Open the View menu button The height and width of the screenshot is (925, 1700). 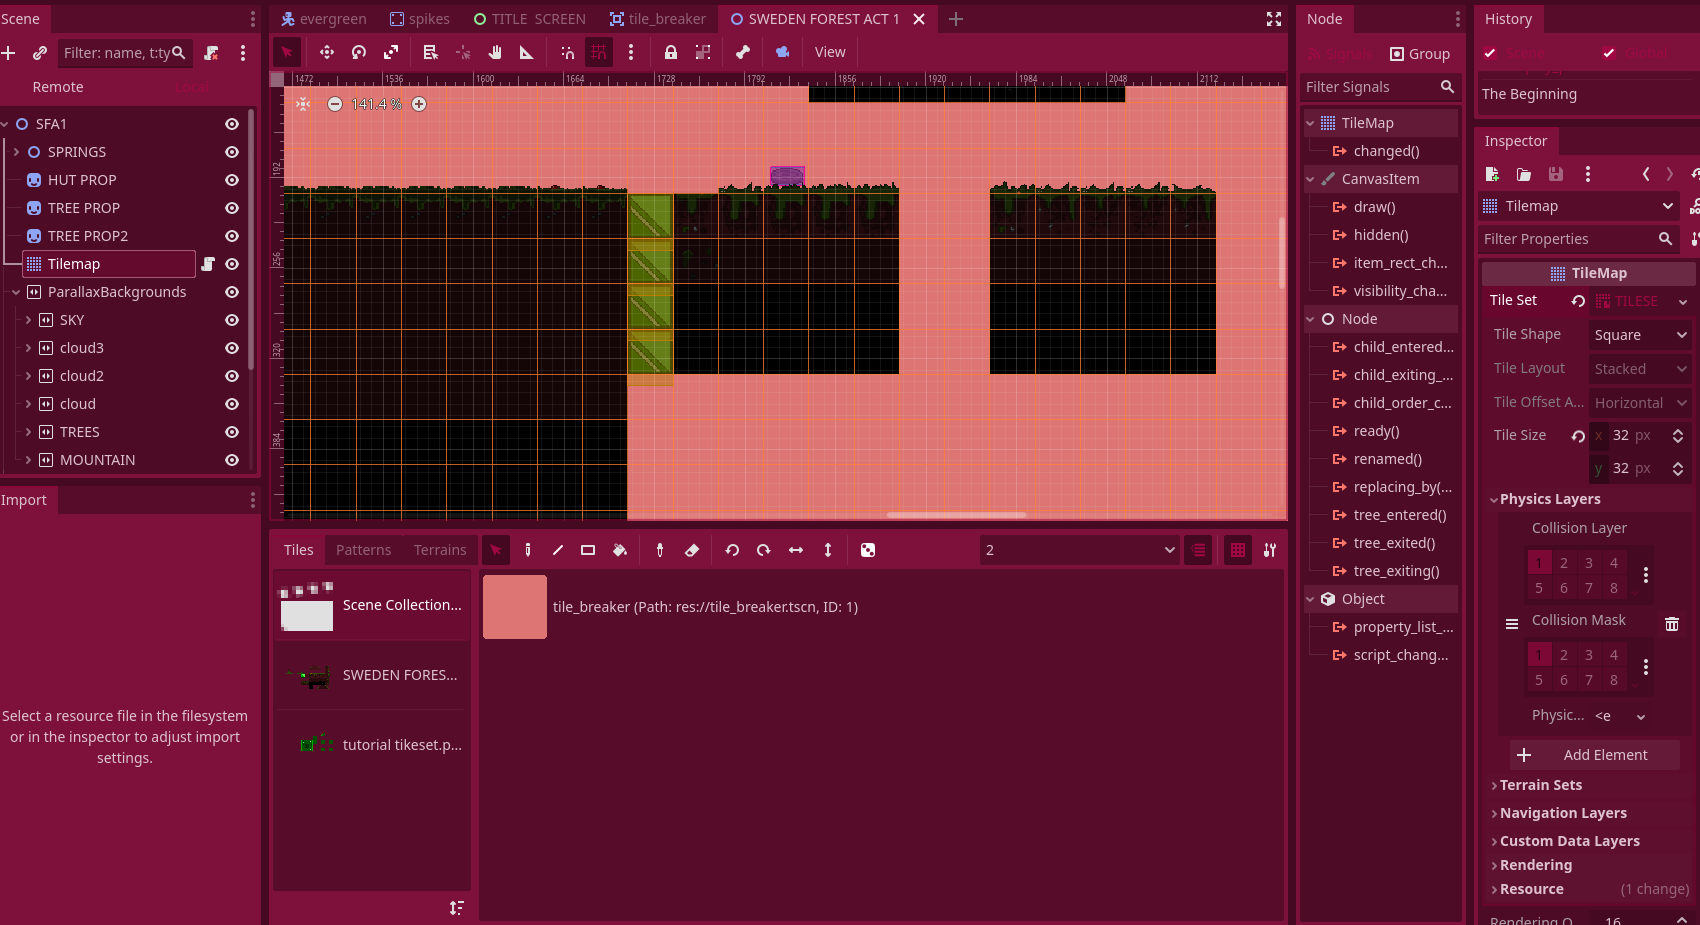(x=830, y=52)
